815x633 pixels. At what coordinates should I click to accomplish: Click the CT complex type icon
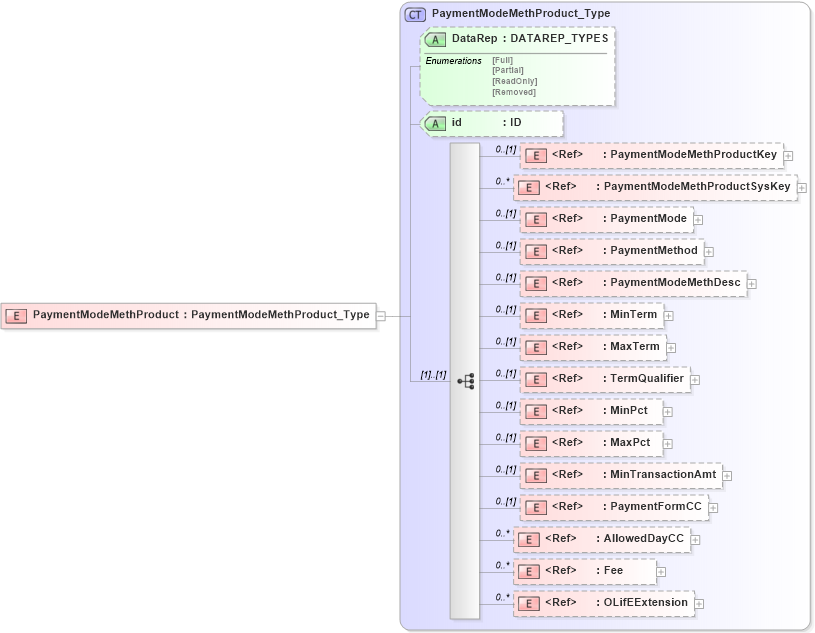tap(414, 14)
